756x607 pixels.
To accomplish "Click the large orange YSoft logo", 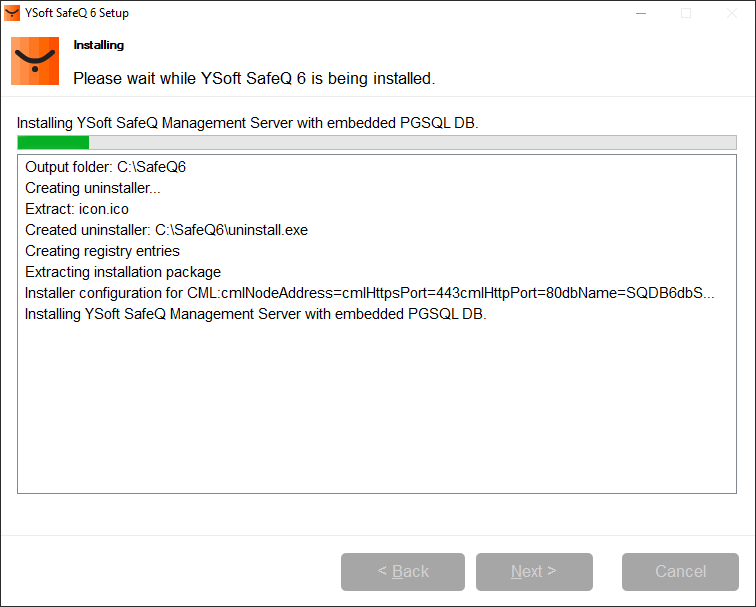I will pyautogui.click(x=35, y=61).
